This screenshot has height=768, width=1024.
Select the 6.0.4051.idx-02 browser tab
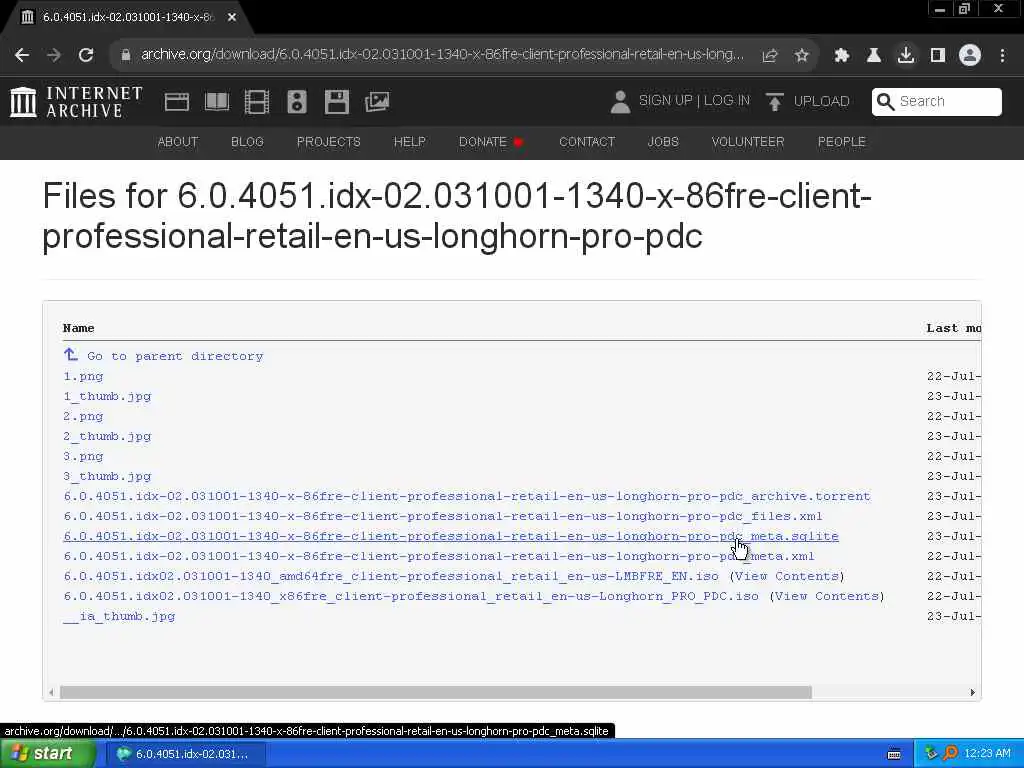[x=127, y=18]
